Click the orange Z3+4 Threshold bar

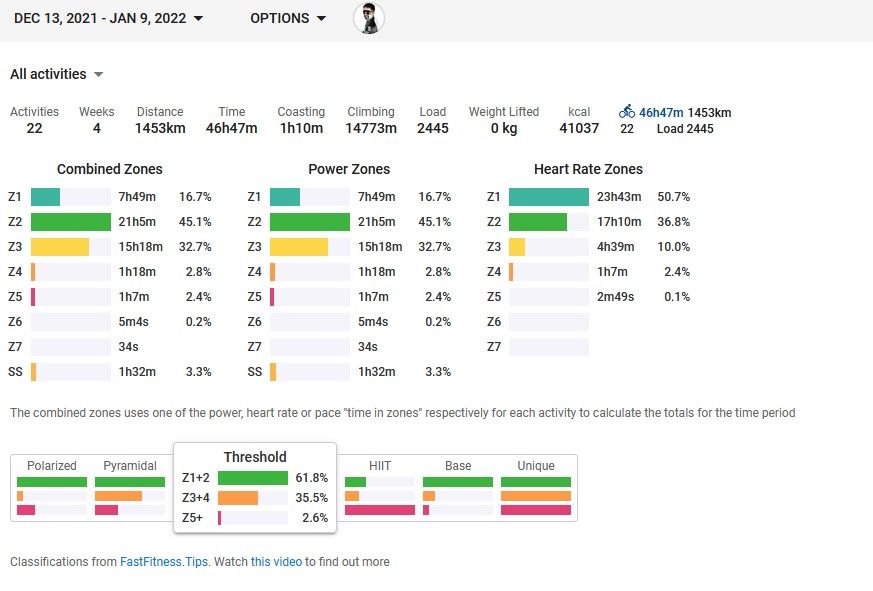coord(238,498)
